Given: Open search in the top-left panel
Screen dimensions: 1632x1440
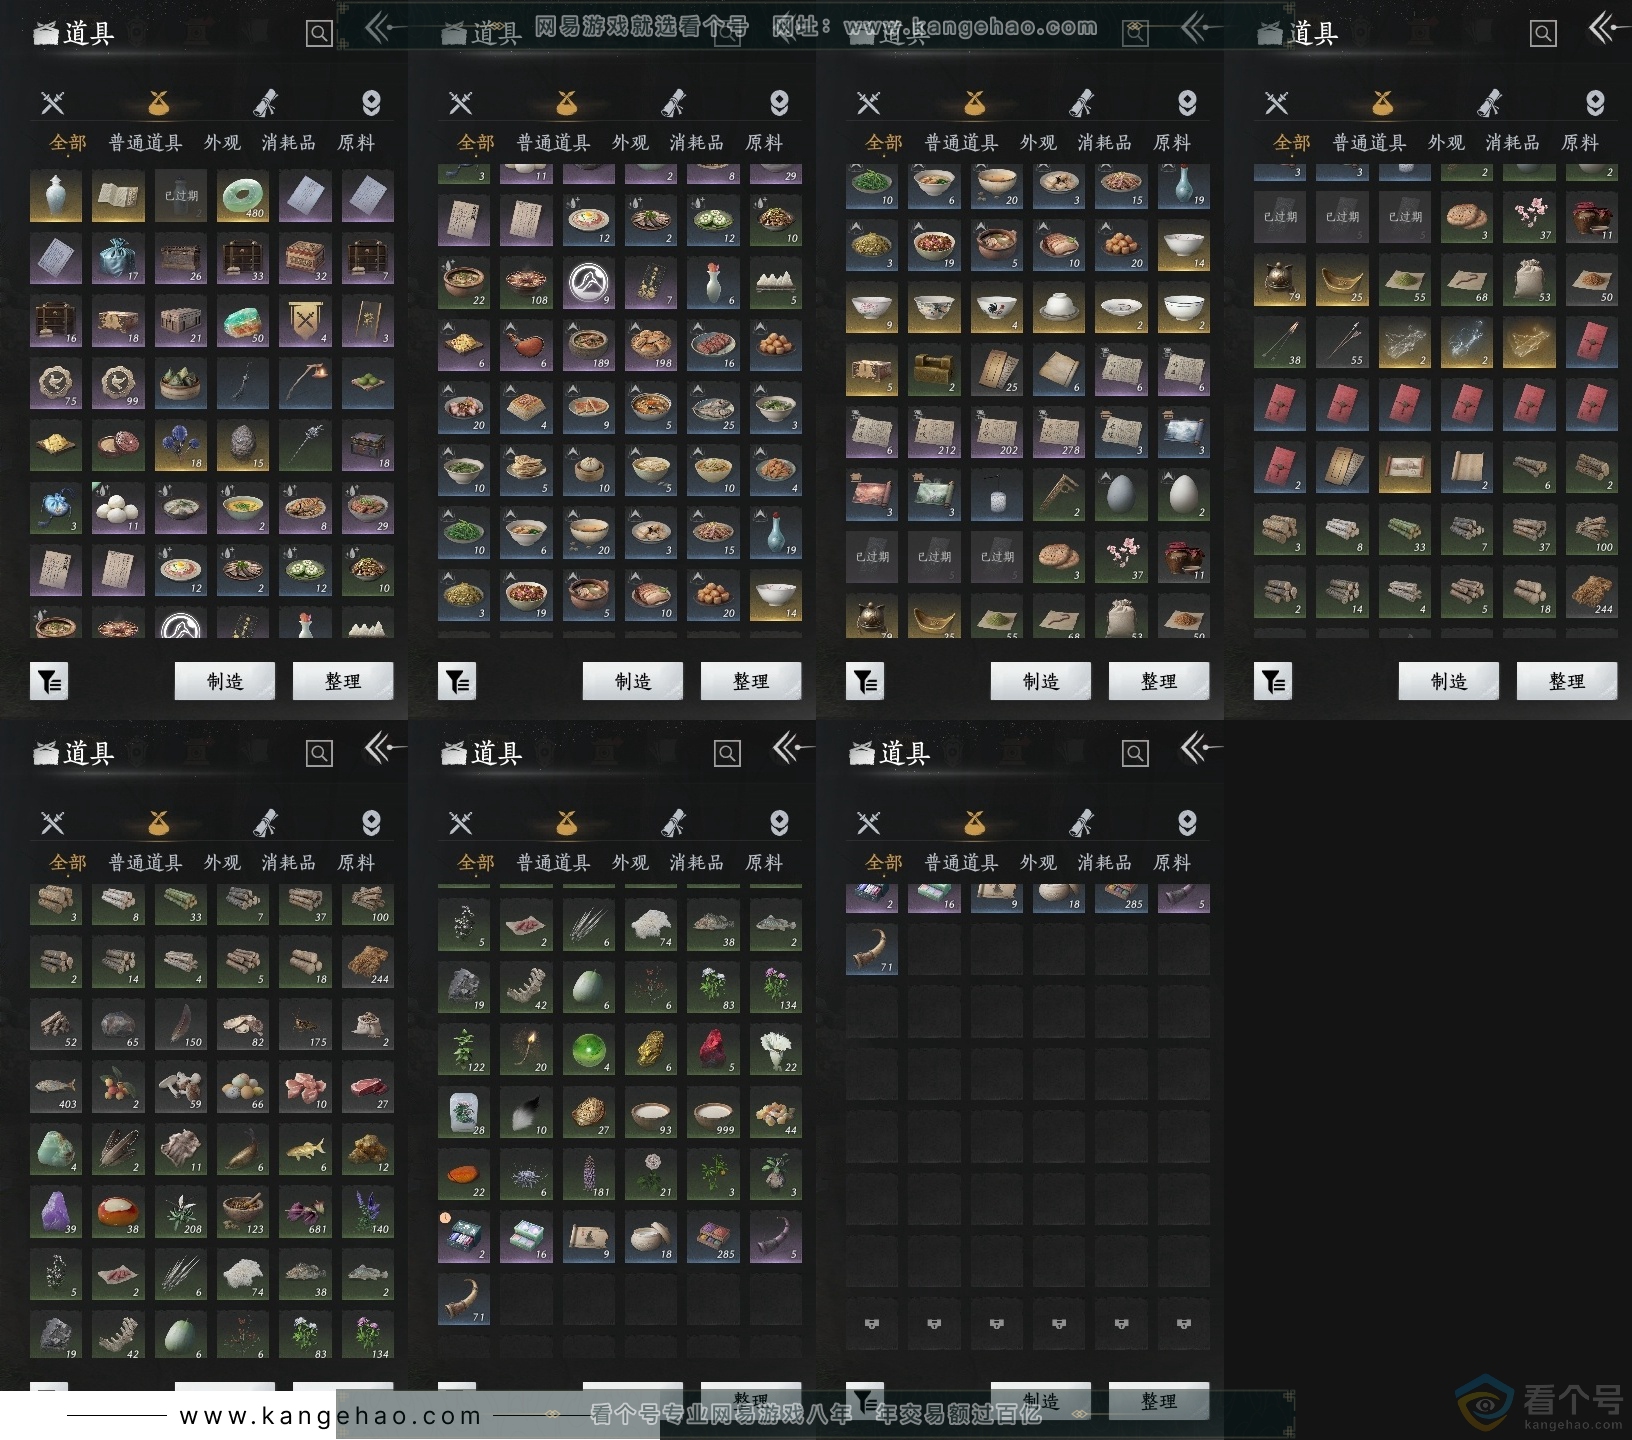Looking at the screenshot, I should tap(319, 34).
